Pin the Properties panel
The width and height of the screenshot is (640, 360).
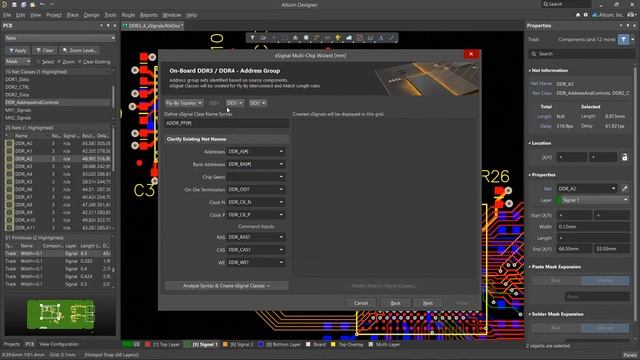pyautogui.click(x=628, y=25)
